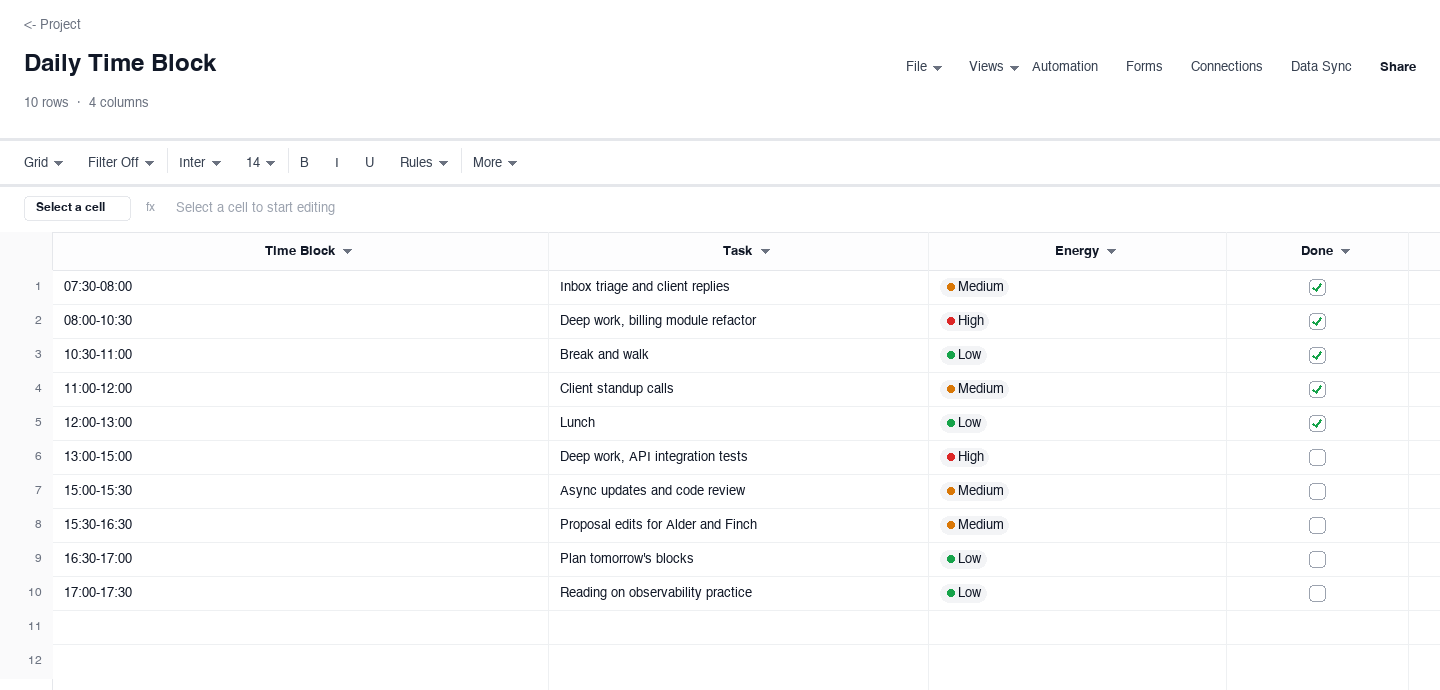Open the Forms menu item
The width and height of the screenshot is (1440, 690).
(1144, 67)
